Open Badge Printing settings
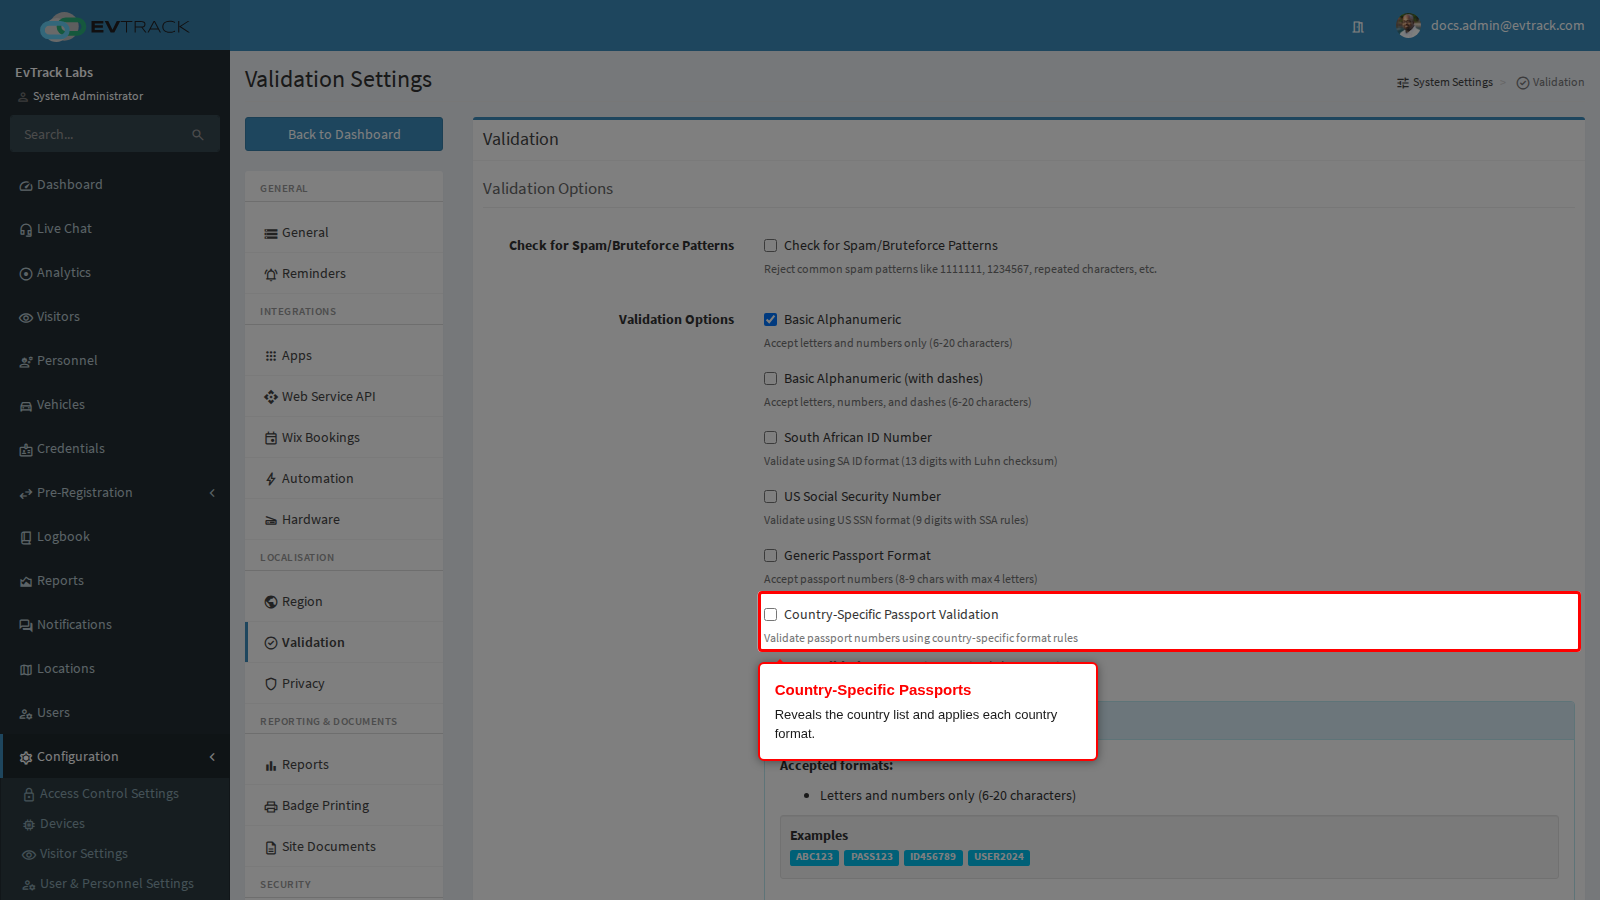Viewport: 1600px width, 900px height. tap(344, 806)
